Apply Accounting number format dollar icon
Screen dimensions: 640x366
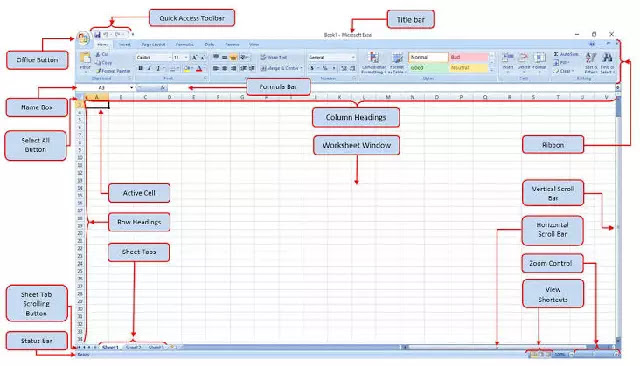(312, 68)
